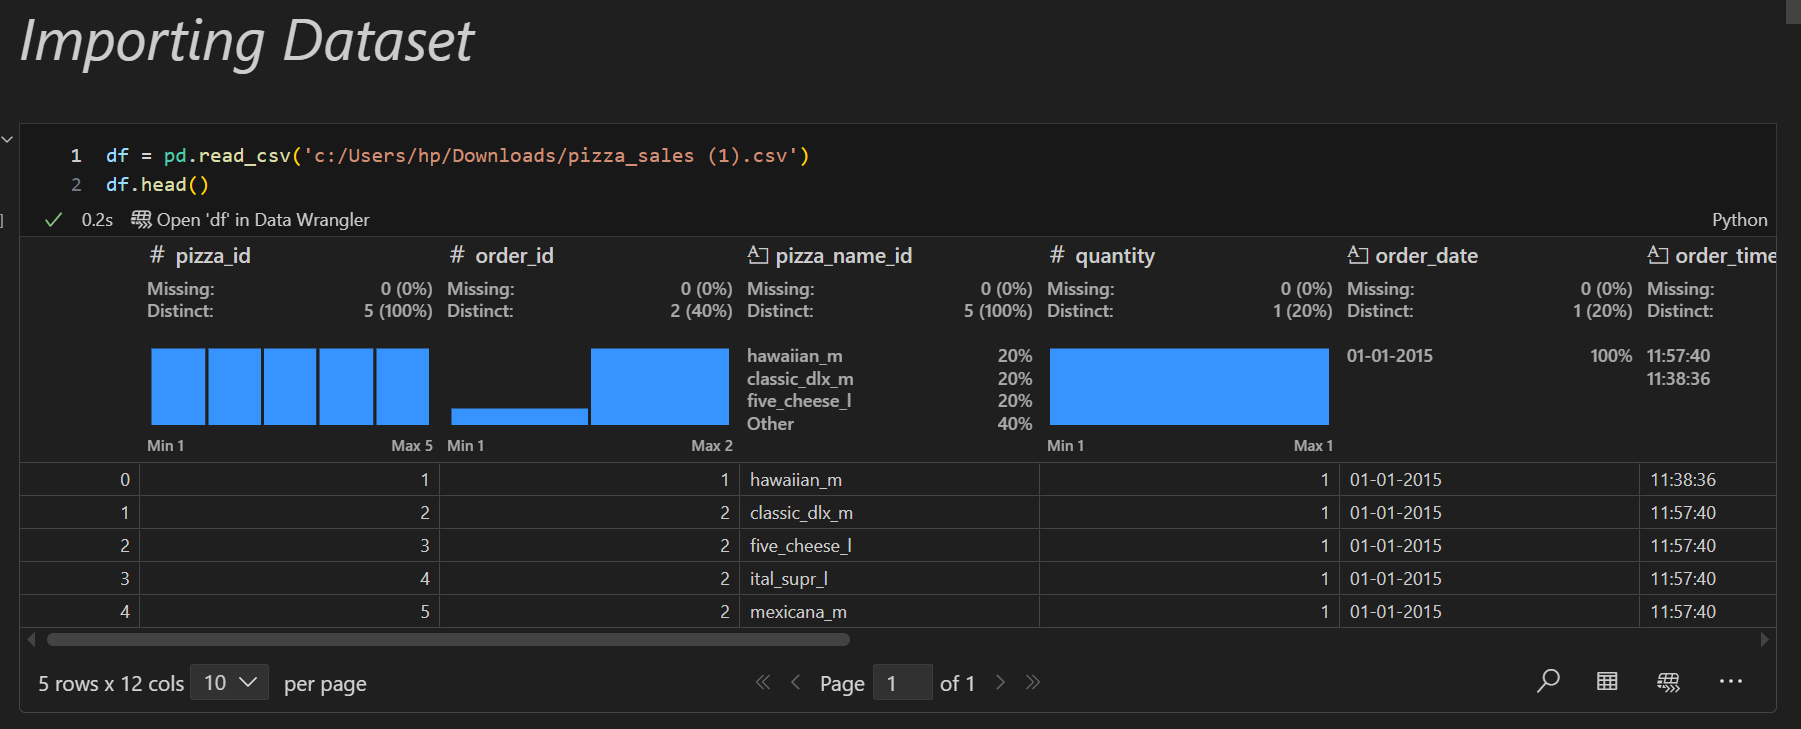The width and height of the screenshot is (1801, 729).
Task: Open the more actions ellipsis menu
Action: (x=1731, y=681)
